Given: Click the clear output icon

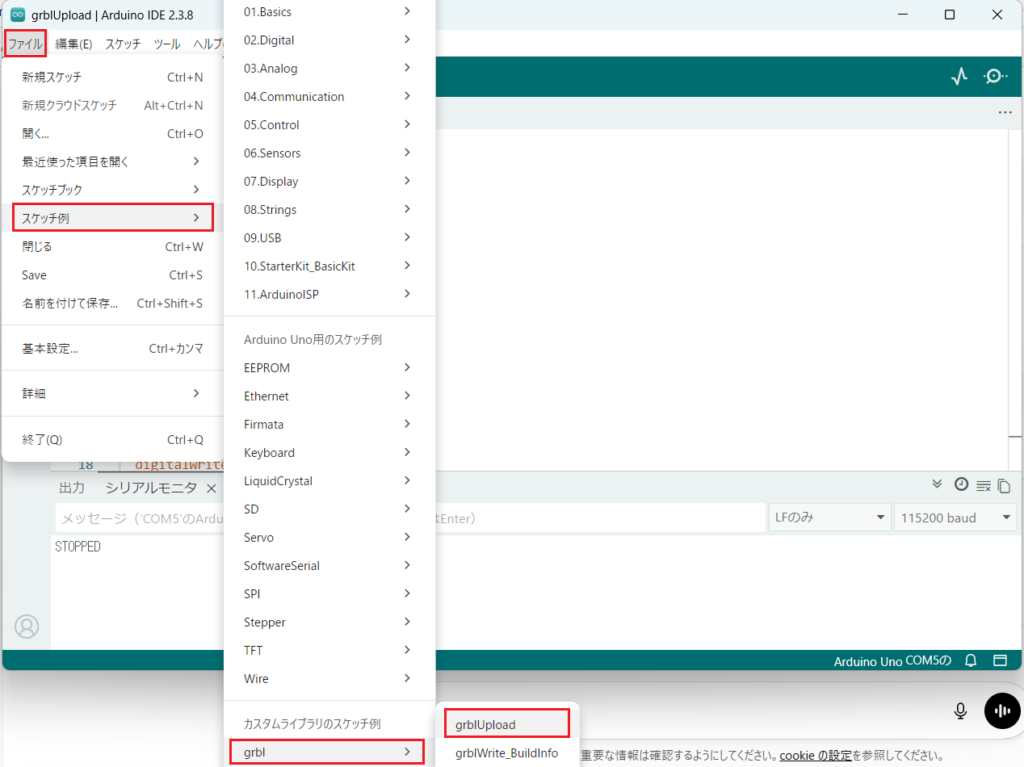Looking at the screenshot, I should pos(983,486).
